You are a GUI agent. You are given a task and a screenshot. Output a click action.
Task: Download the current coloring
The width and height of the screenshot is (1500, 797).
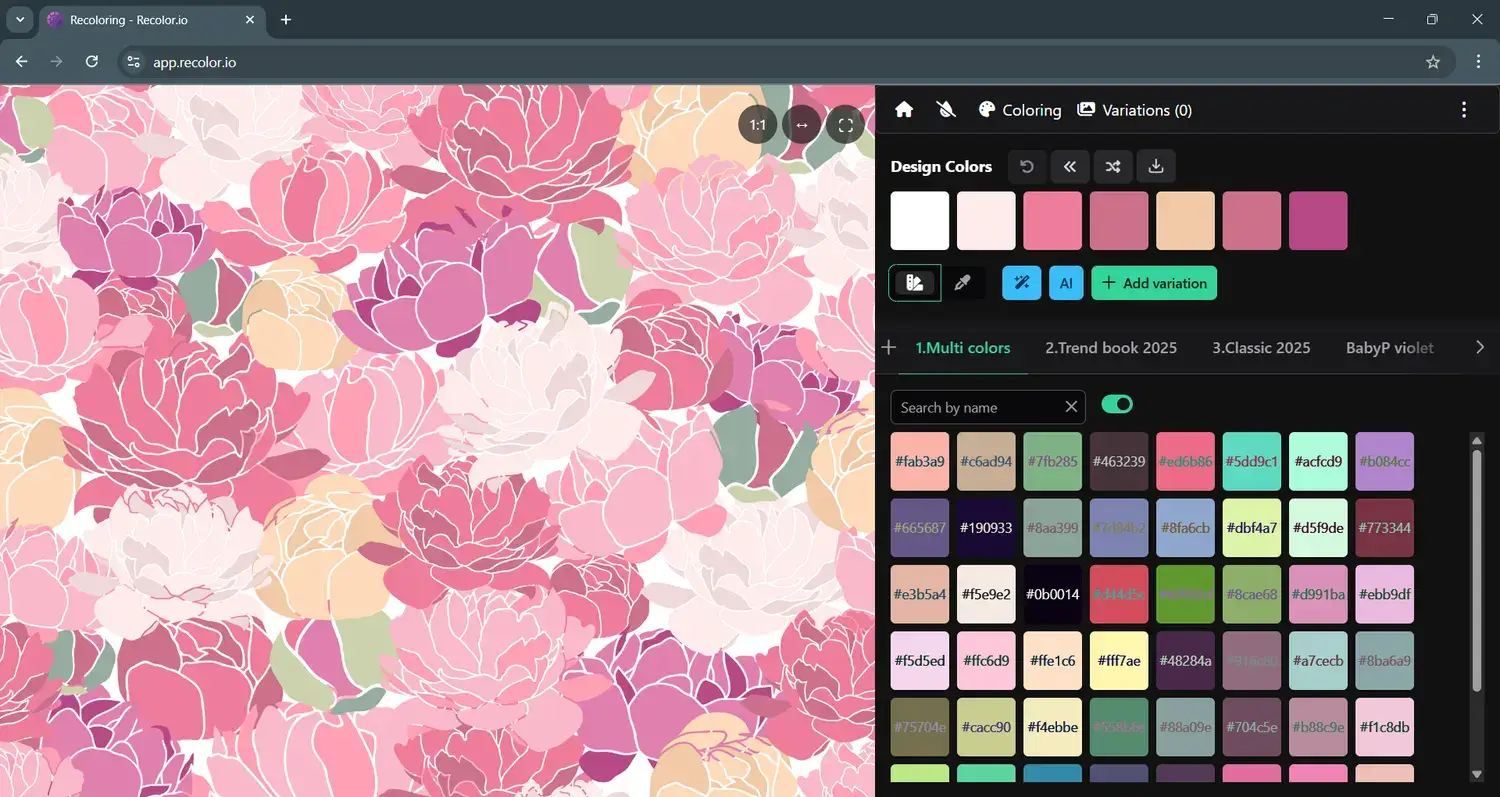pos(1156,166)
